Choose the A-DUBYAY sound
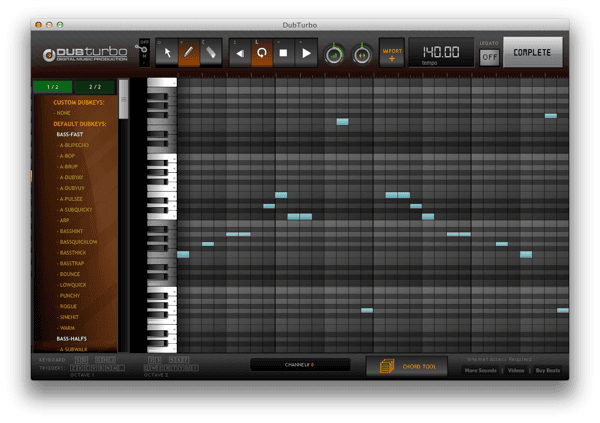Viewport: 600px width, 423px height. (x=71, y=177)
